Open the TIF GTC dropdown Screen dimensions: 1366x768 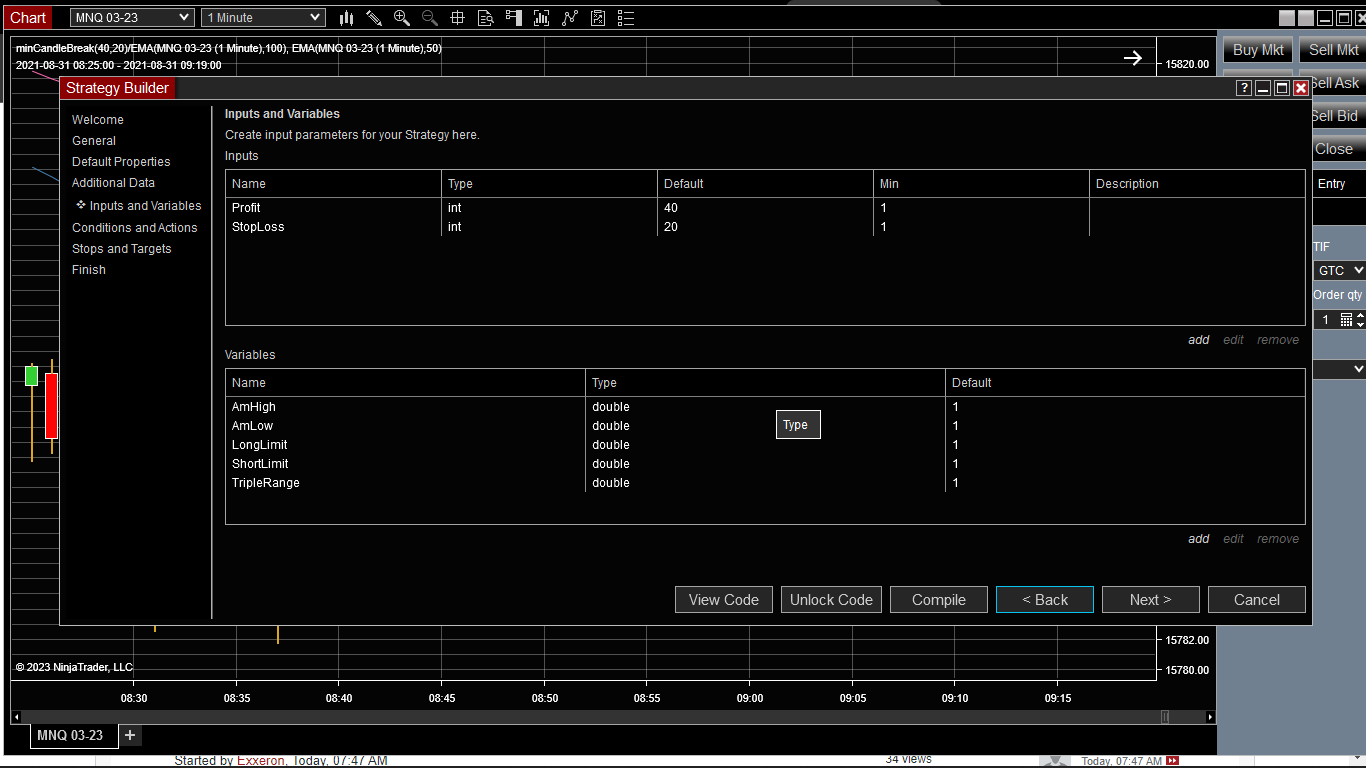tap(1339, 271)
